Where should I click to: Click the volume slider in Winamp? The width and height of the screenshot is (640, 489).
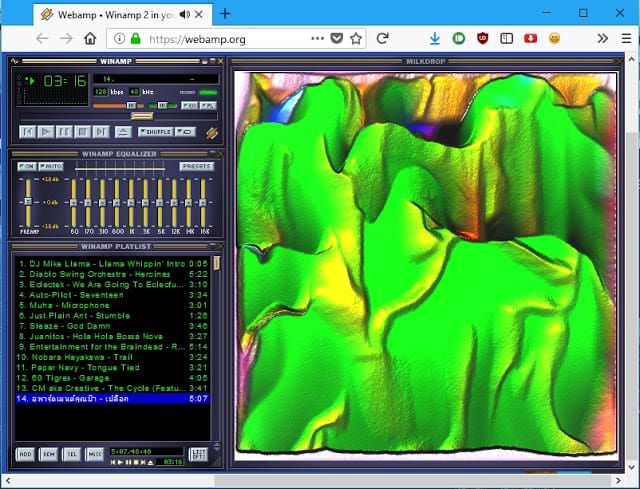(118, 106)
